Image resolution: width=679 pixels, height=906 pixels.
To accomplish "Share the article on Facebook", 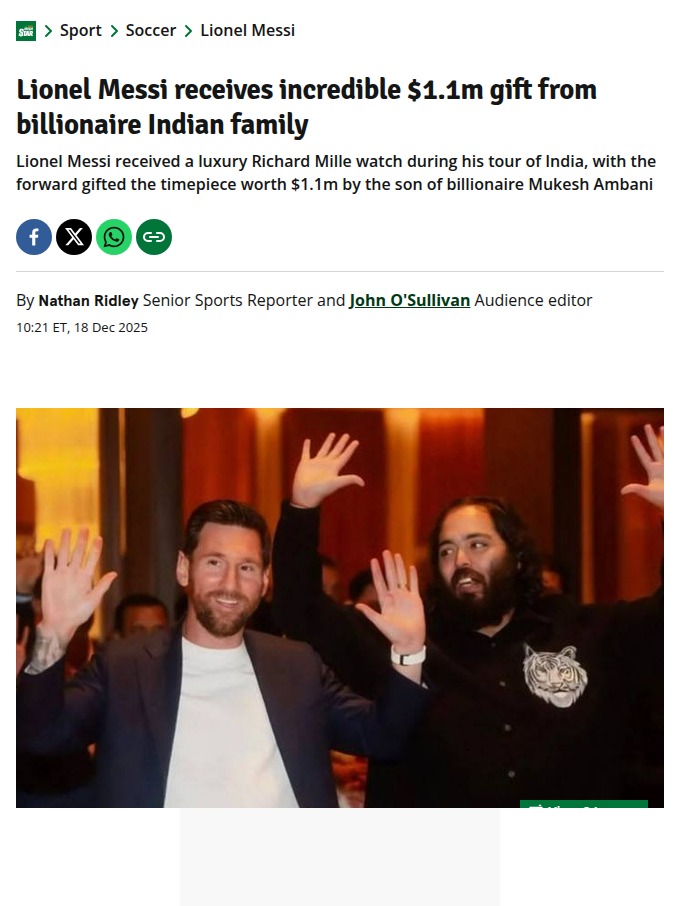I will pos(34,237).
